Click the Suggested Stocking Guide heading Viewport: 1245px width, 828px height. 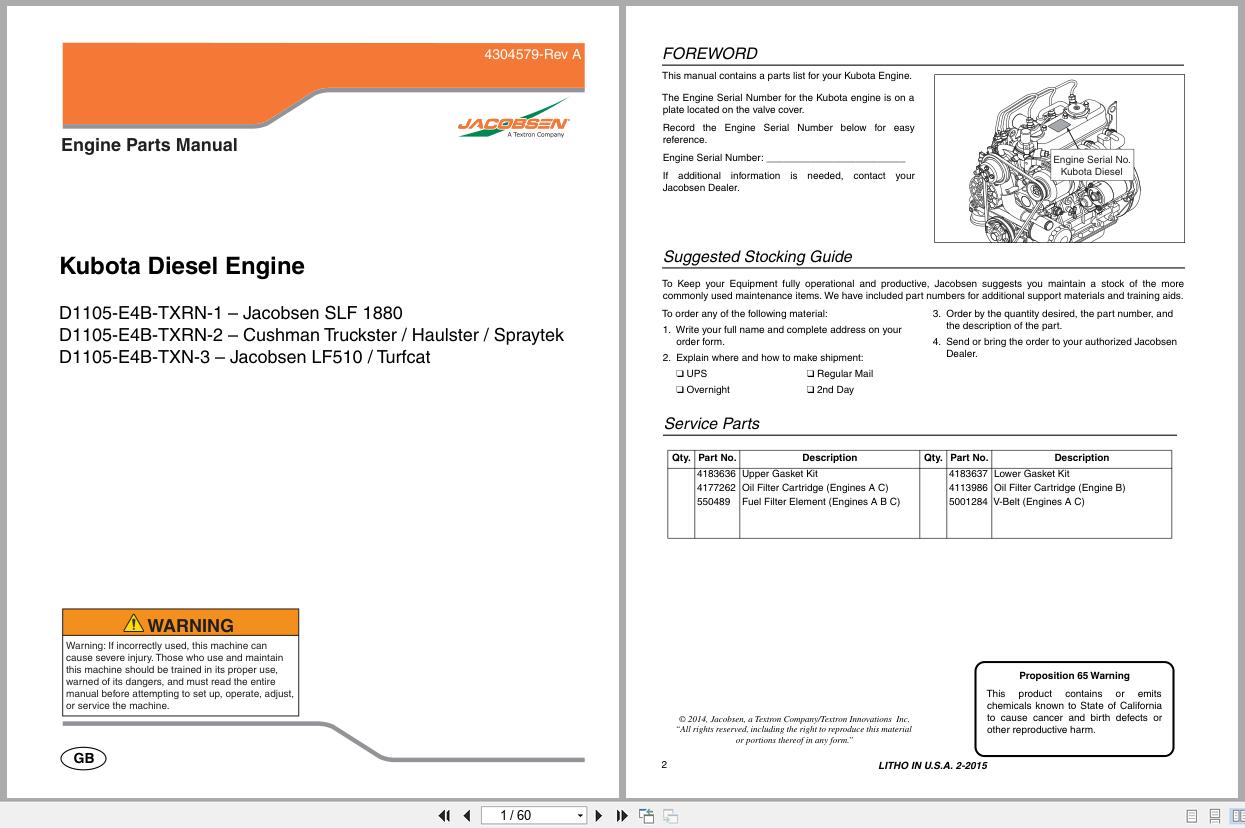758,257
